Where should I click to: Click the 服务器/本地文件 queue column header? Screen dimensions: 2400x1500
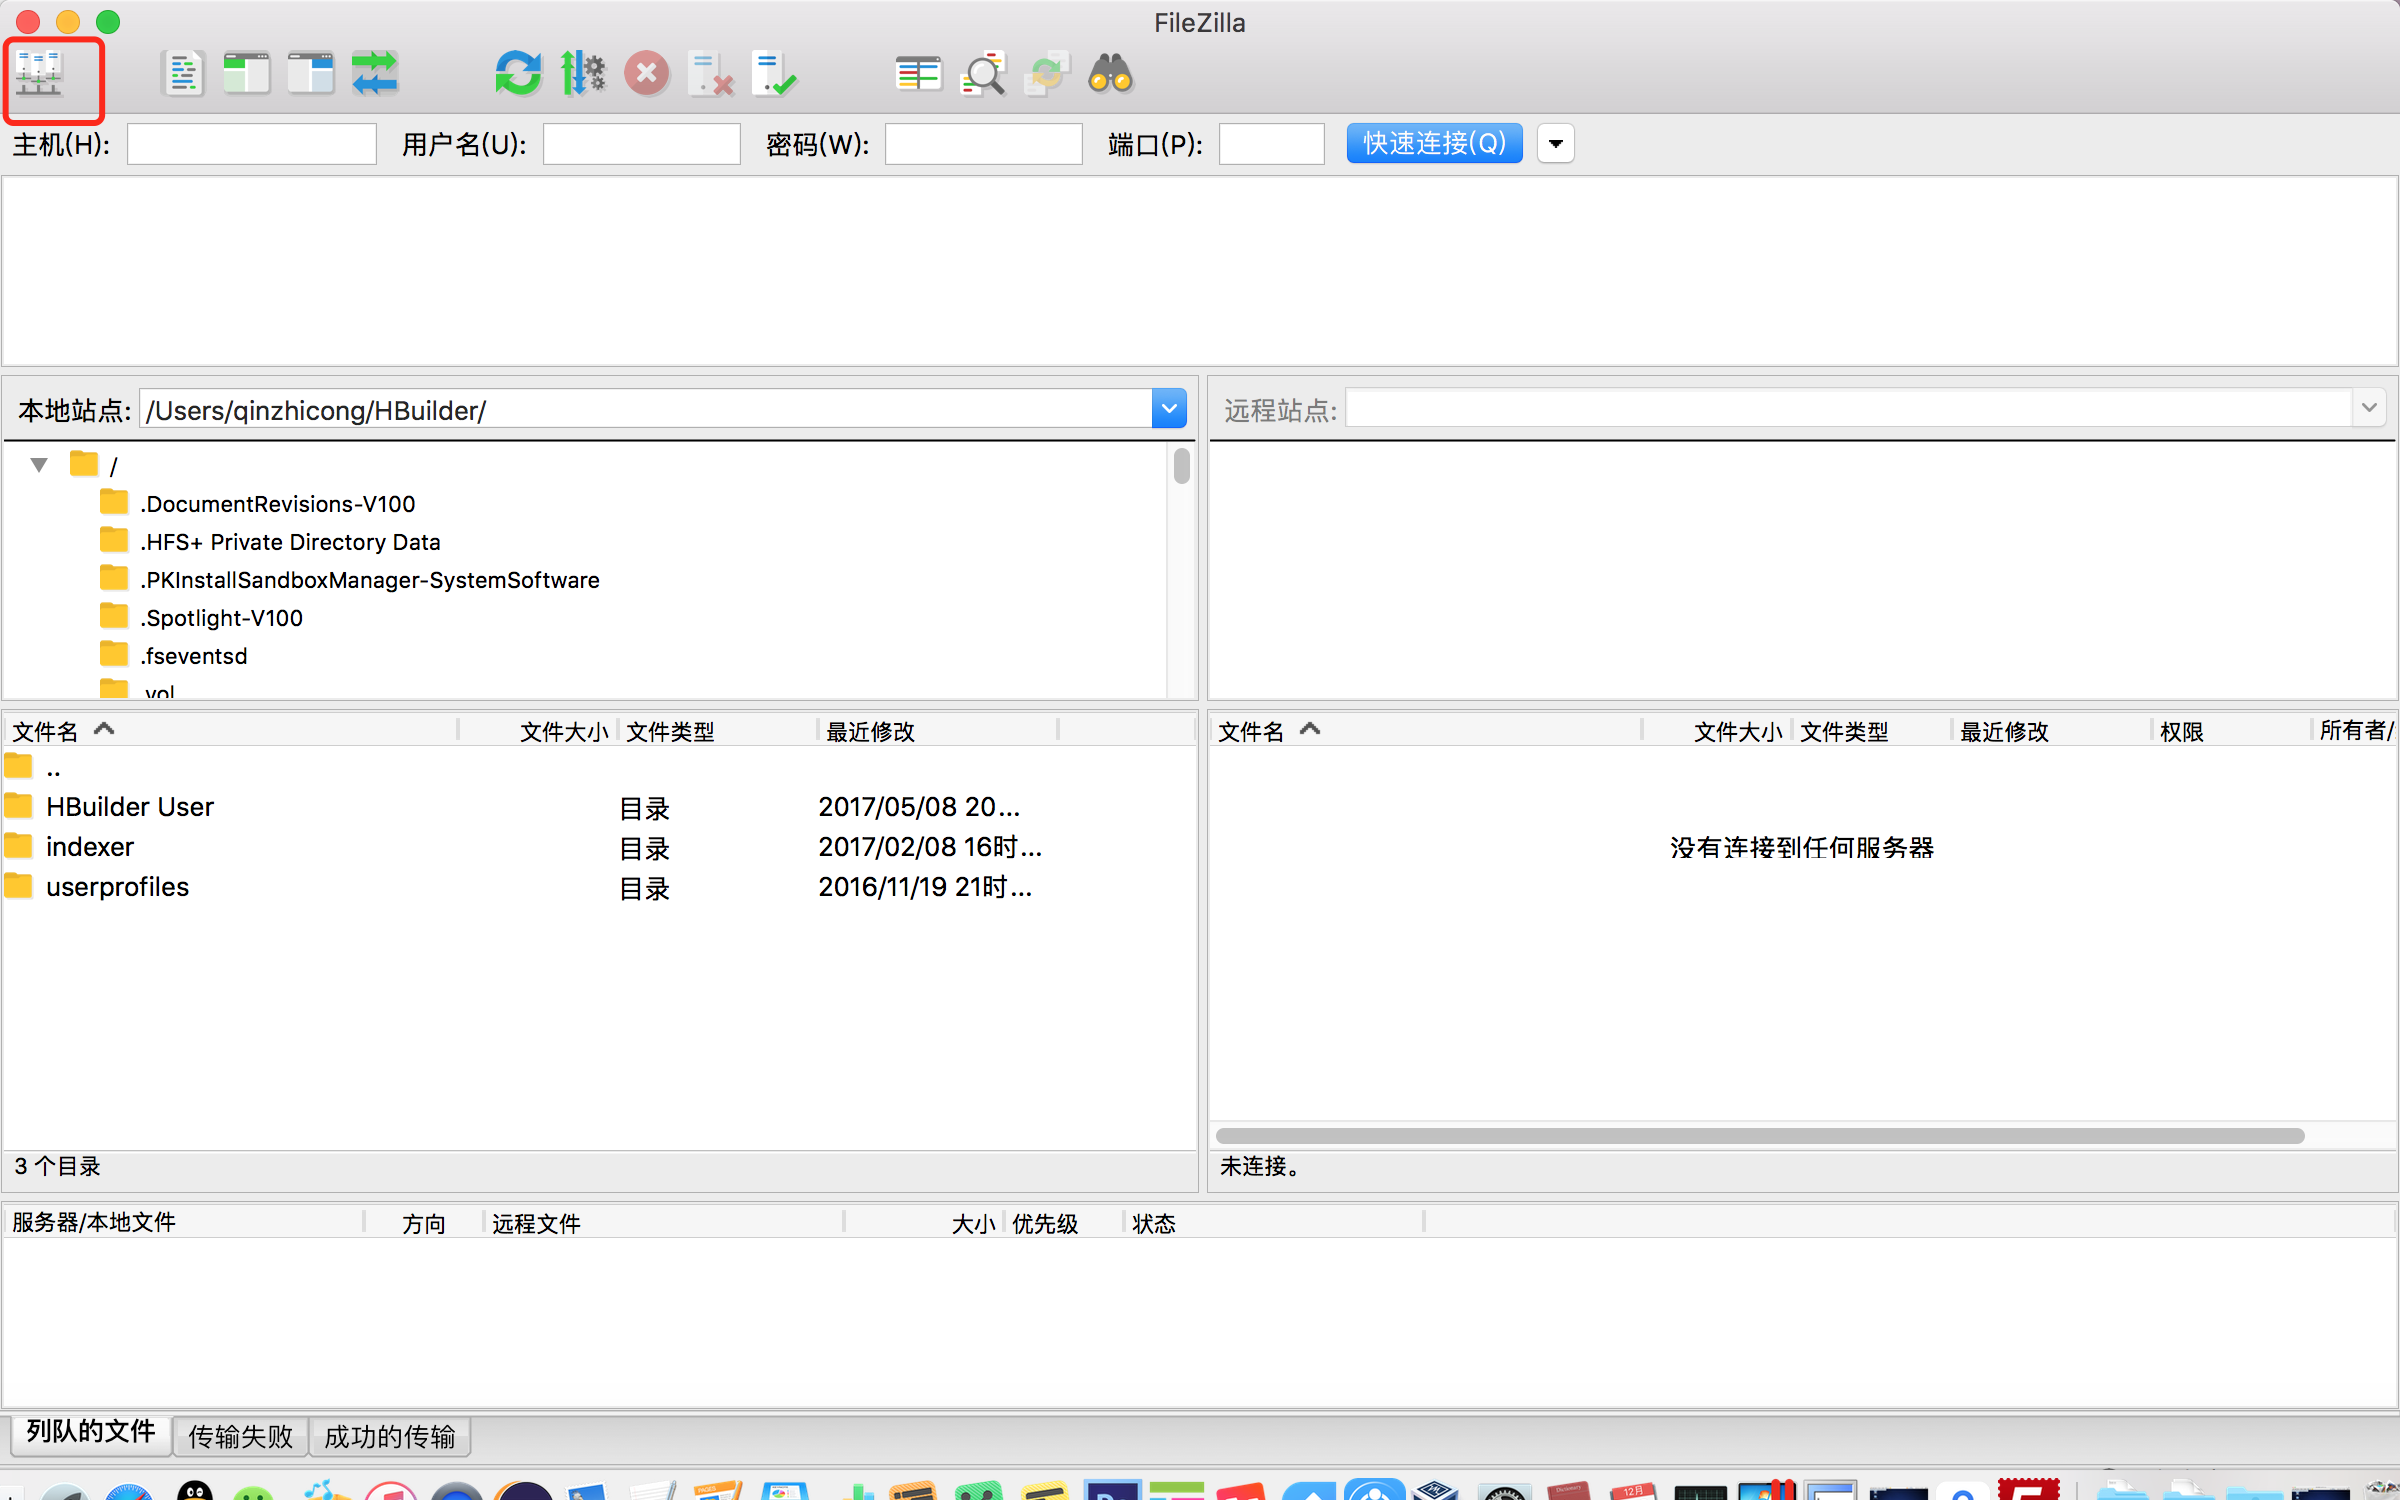click(x=184, y=1222)
